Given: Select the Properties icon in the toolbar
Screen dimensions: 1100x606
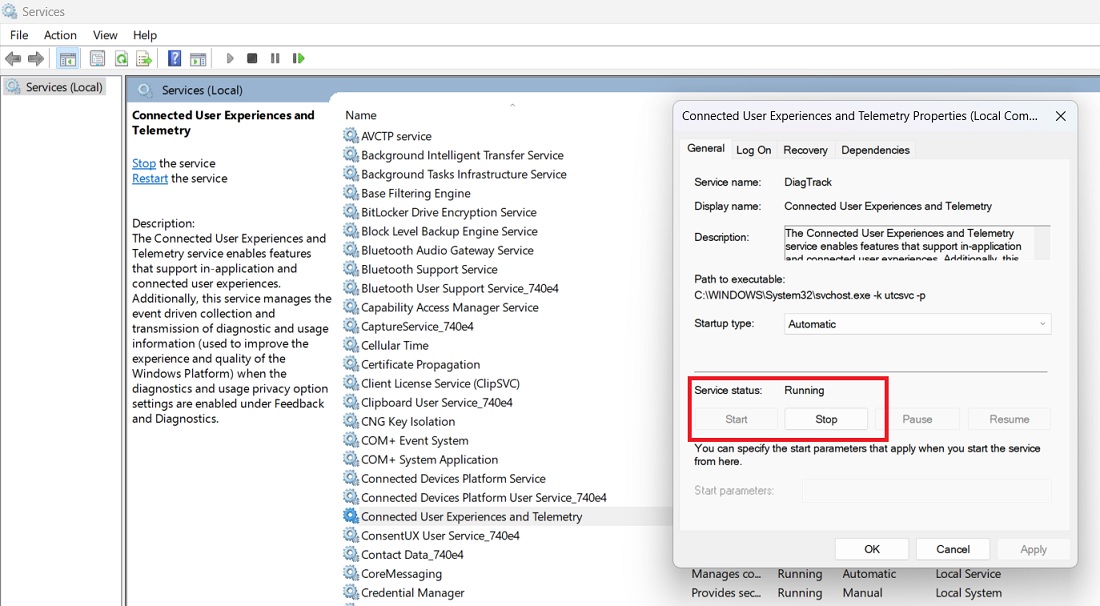Looking at the screenshot, I should point(97,58).
